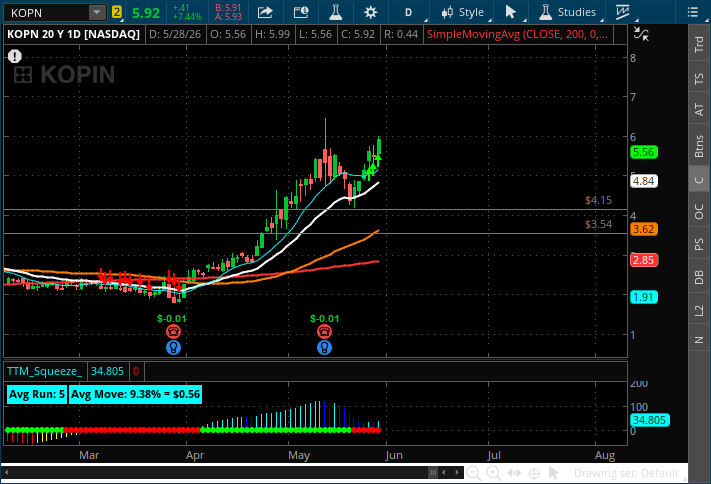Image resolution: width=711 pixels, height=484 pixels.
Task: Click the April earnings phone icon
Action: tap(173, 332)
